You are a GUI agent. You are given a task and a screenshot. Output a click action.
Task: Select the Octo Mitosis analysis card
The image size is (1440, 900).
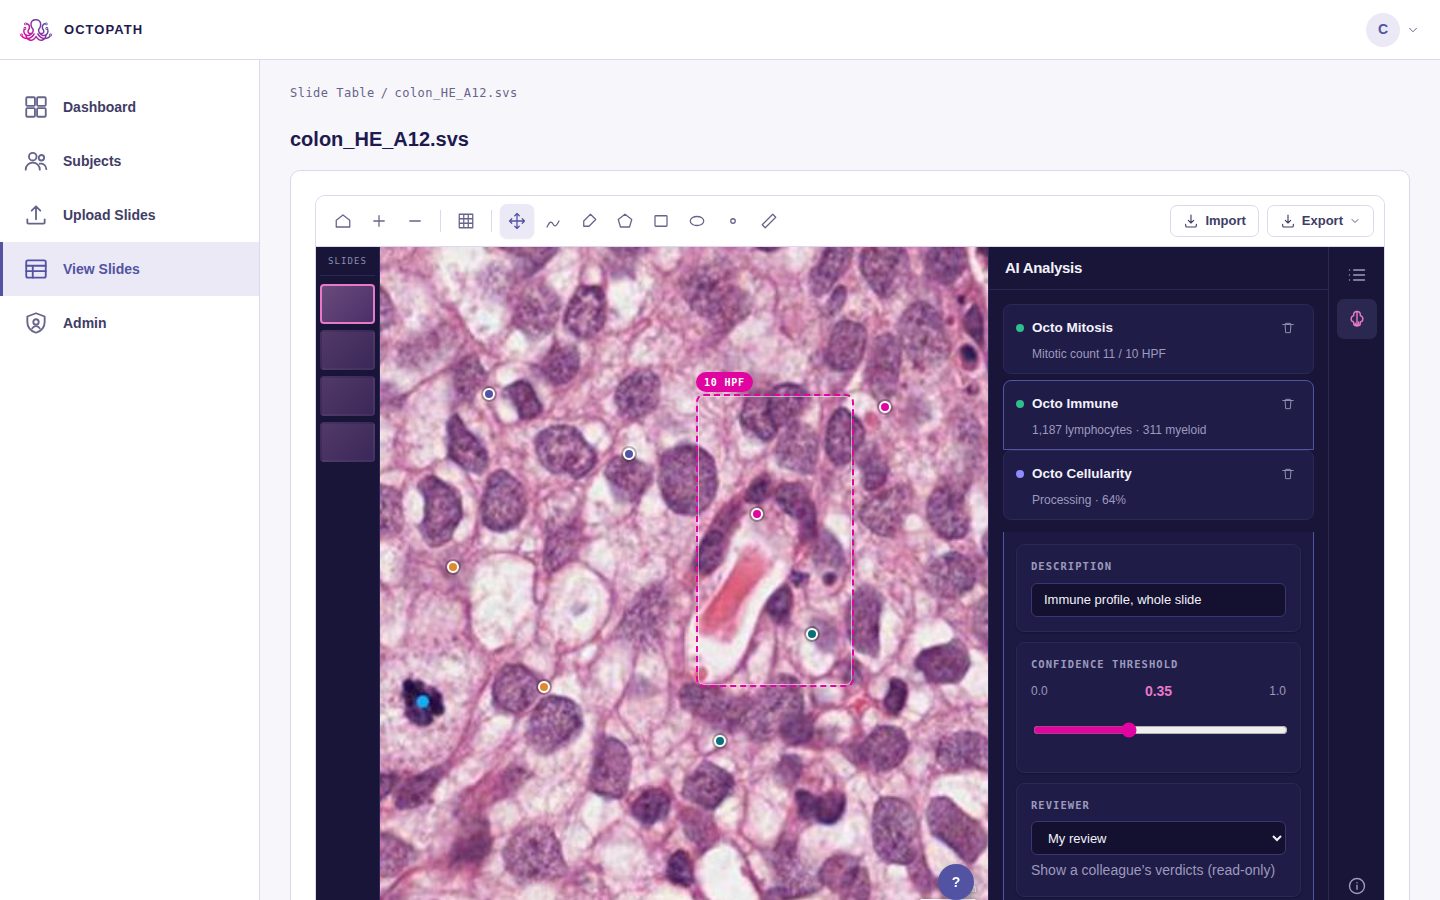click(x=1158, y=340)
